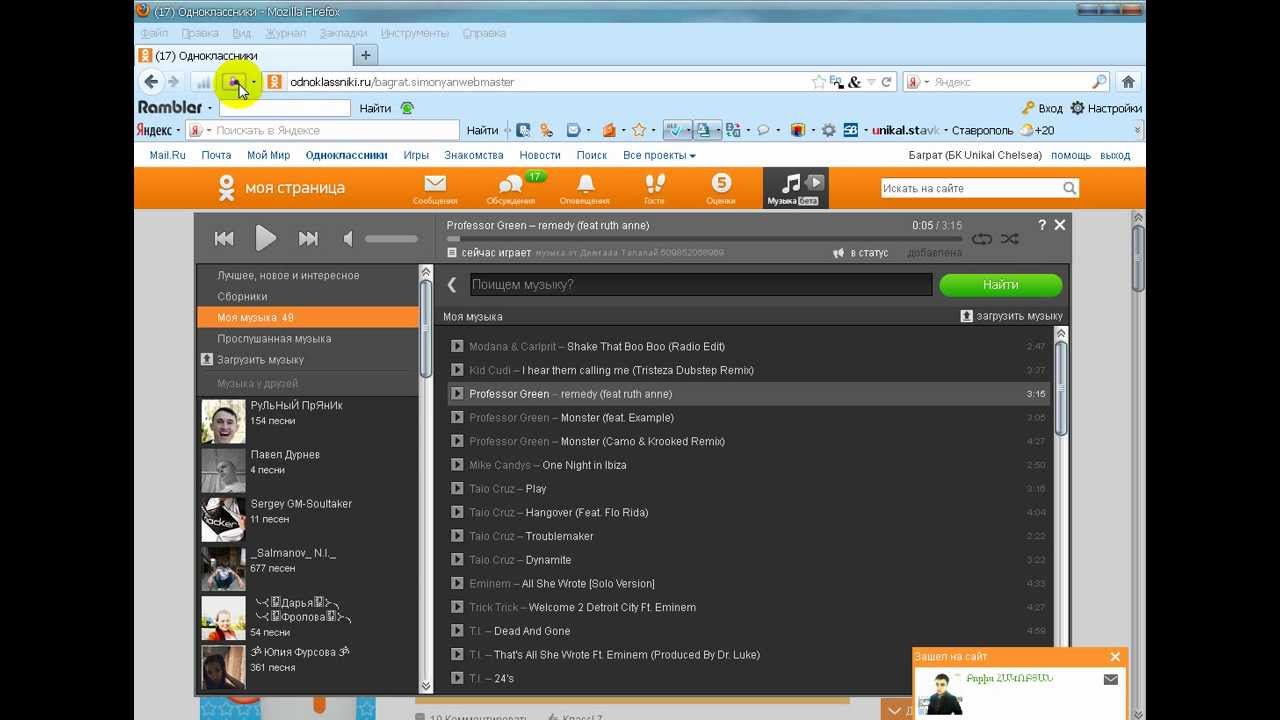Image resolution: width=1280 pixels, height=720 pixels.
Task: Play Mike Candys One Night in Ibiza
Action: (x=457, y=465)
